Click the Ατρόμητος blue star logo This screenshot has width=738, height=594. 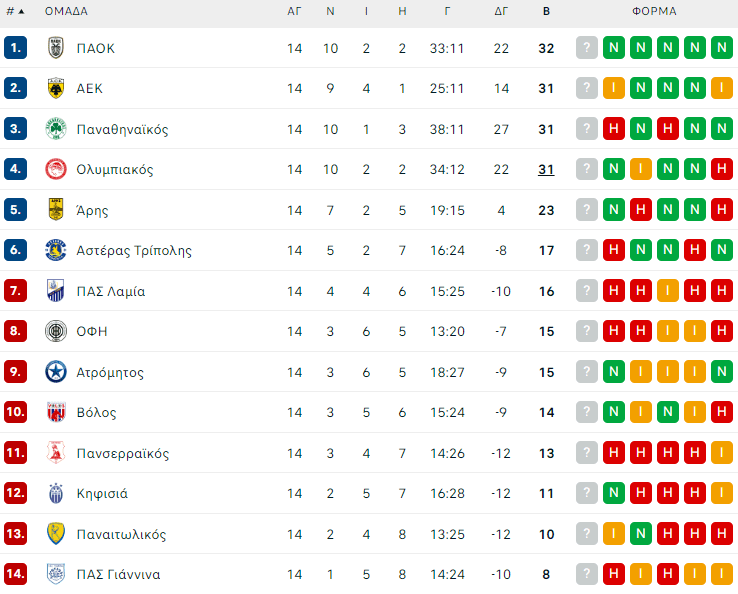pos(56,372)
